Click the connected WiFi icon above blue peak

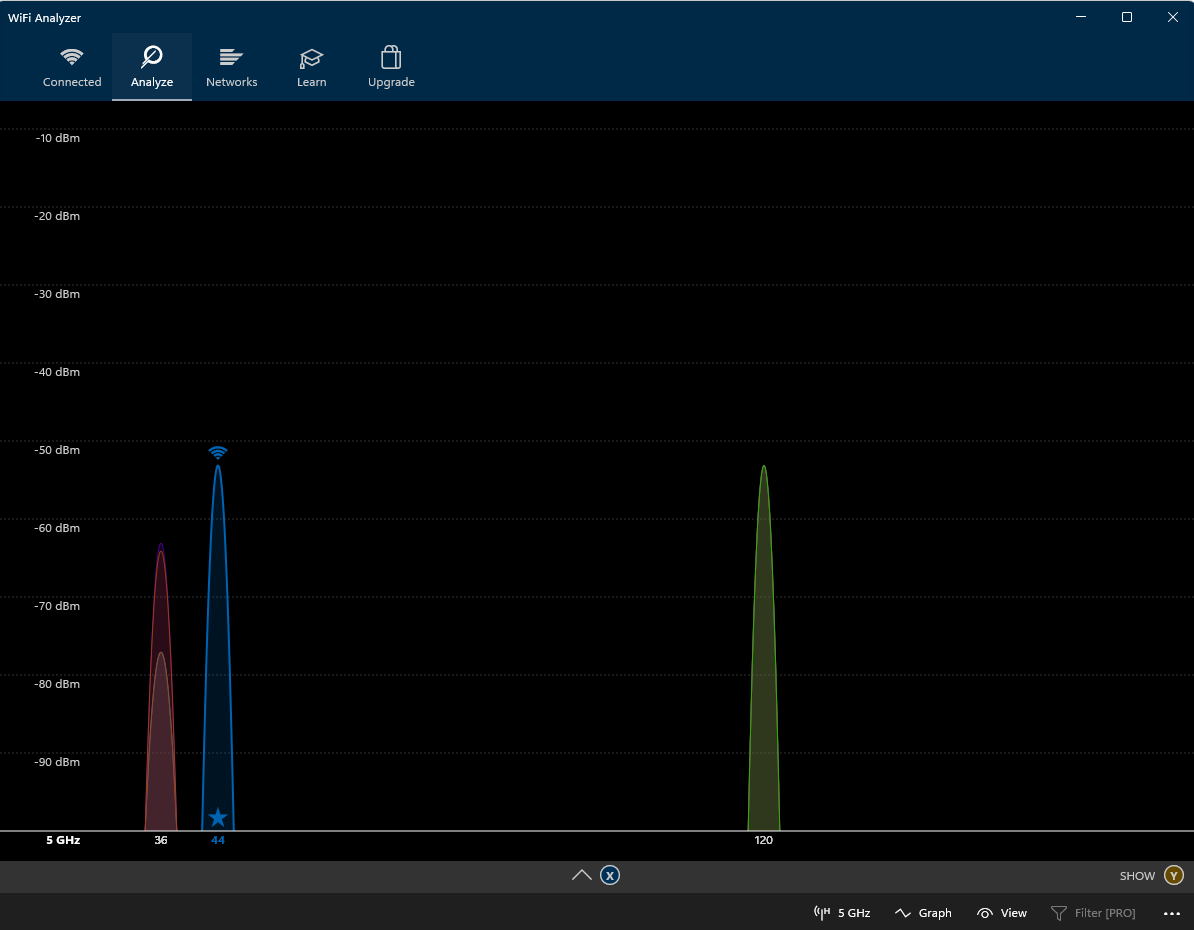(x=218, y=453)
